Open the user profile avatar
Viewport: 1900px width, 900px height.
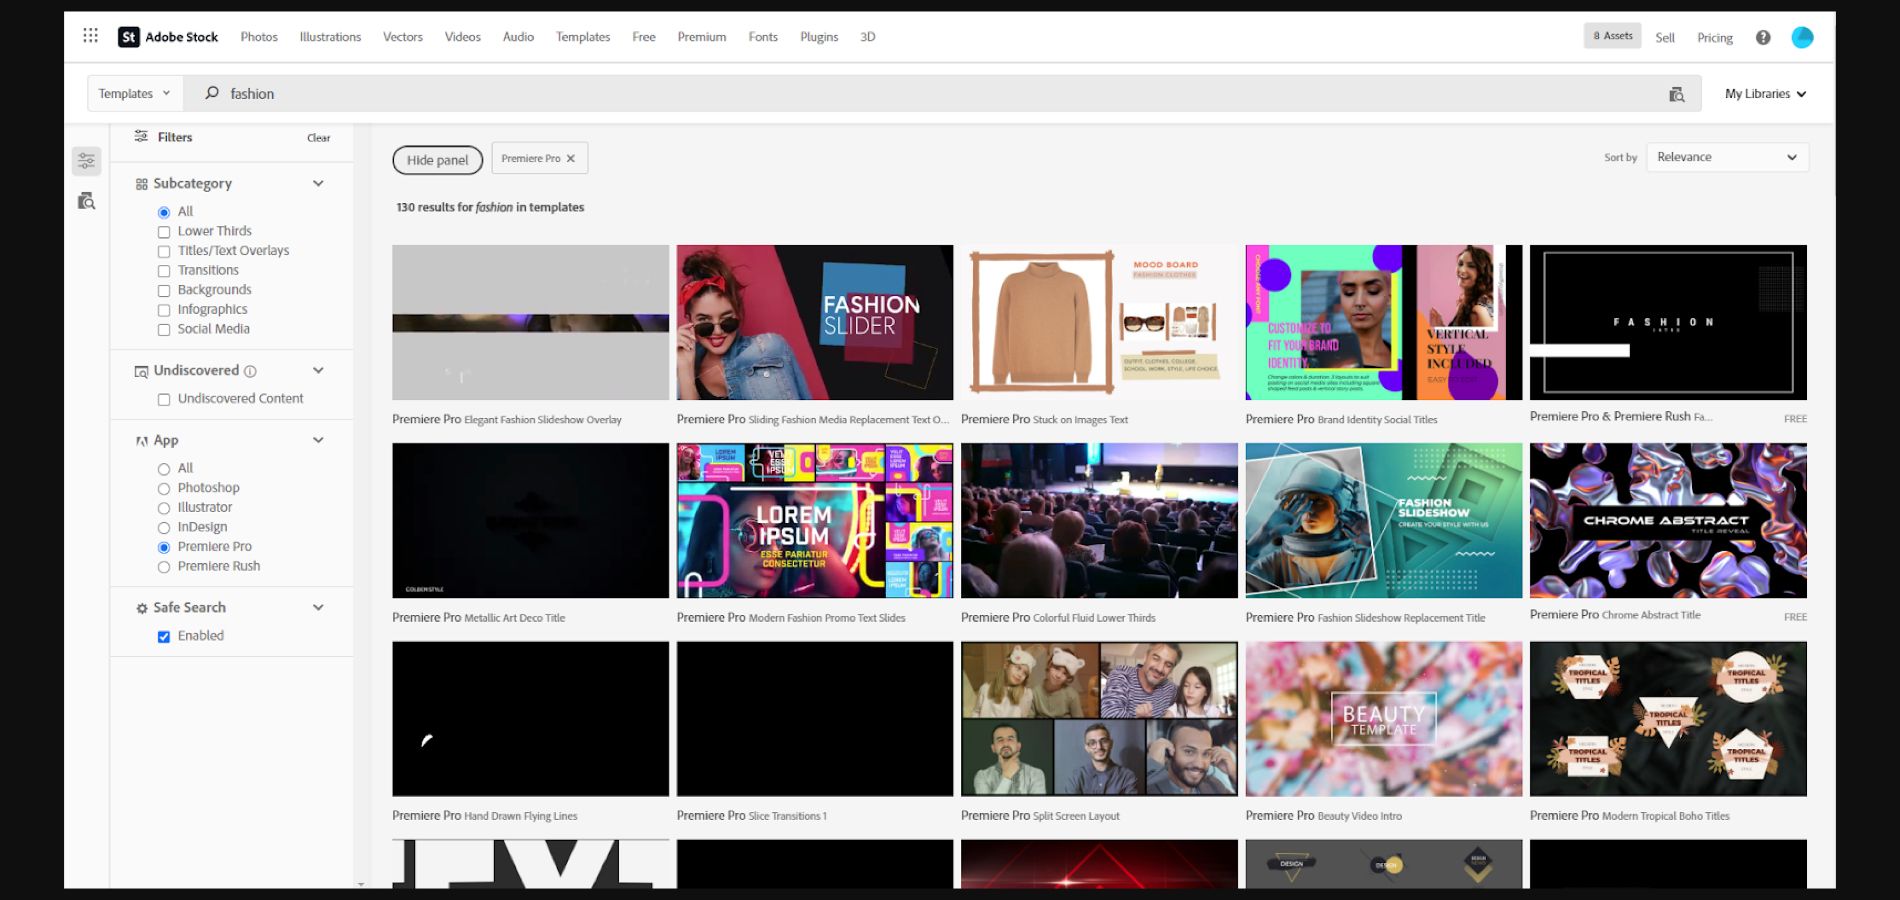point(1802,37)
